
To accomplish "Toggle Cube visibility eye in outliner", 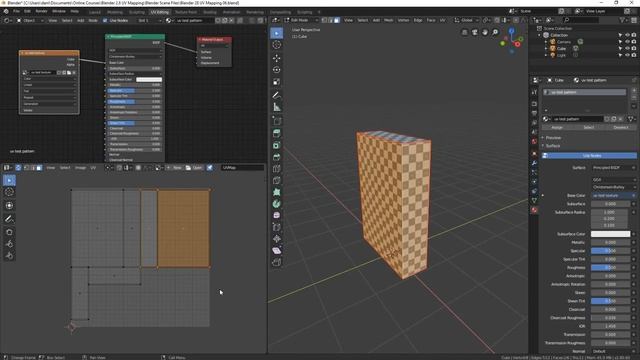I will [627, 48].
